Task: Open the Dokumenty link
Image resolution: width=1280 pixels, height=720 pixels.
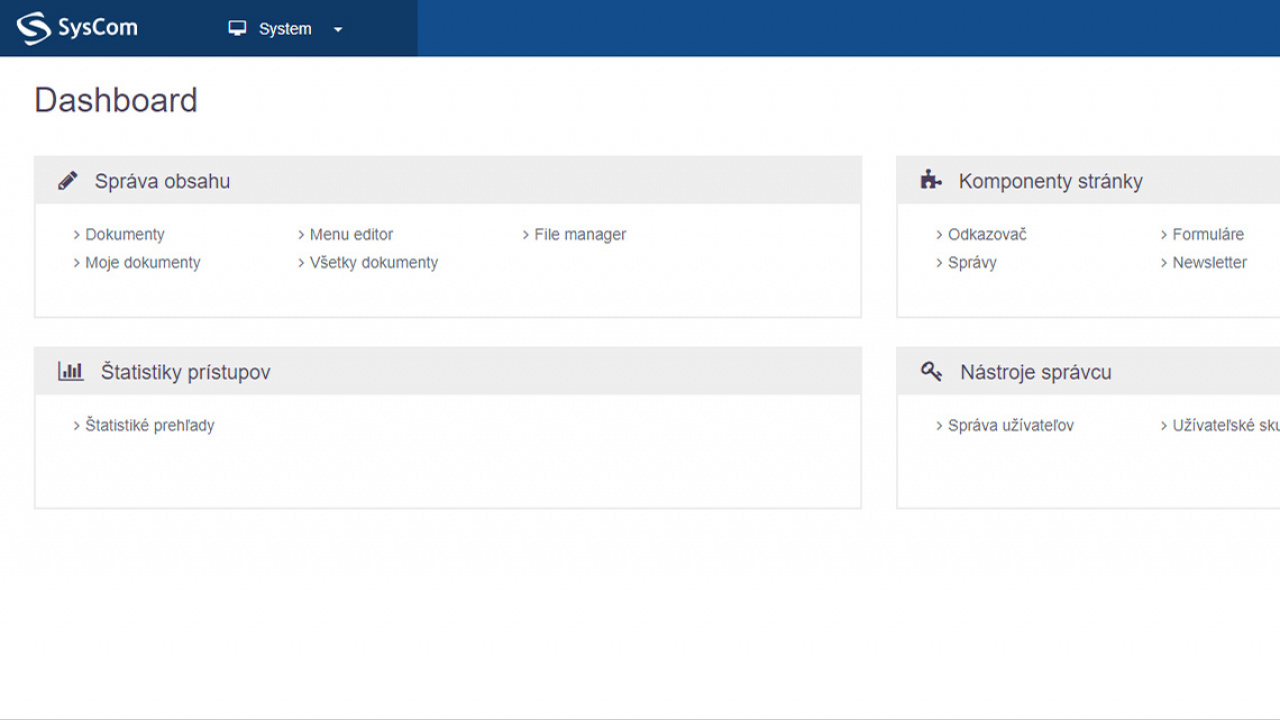Action: coord(124,234)
